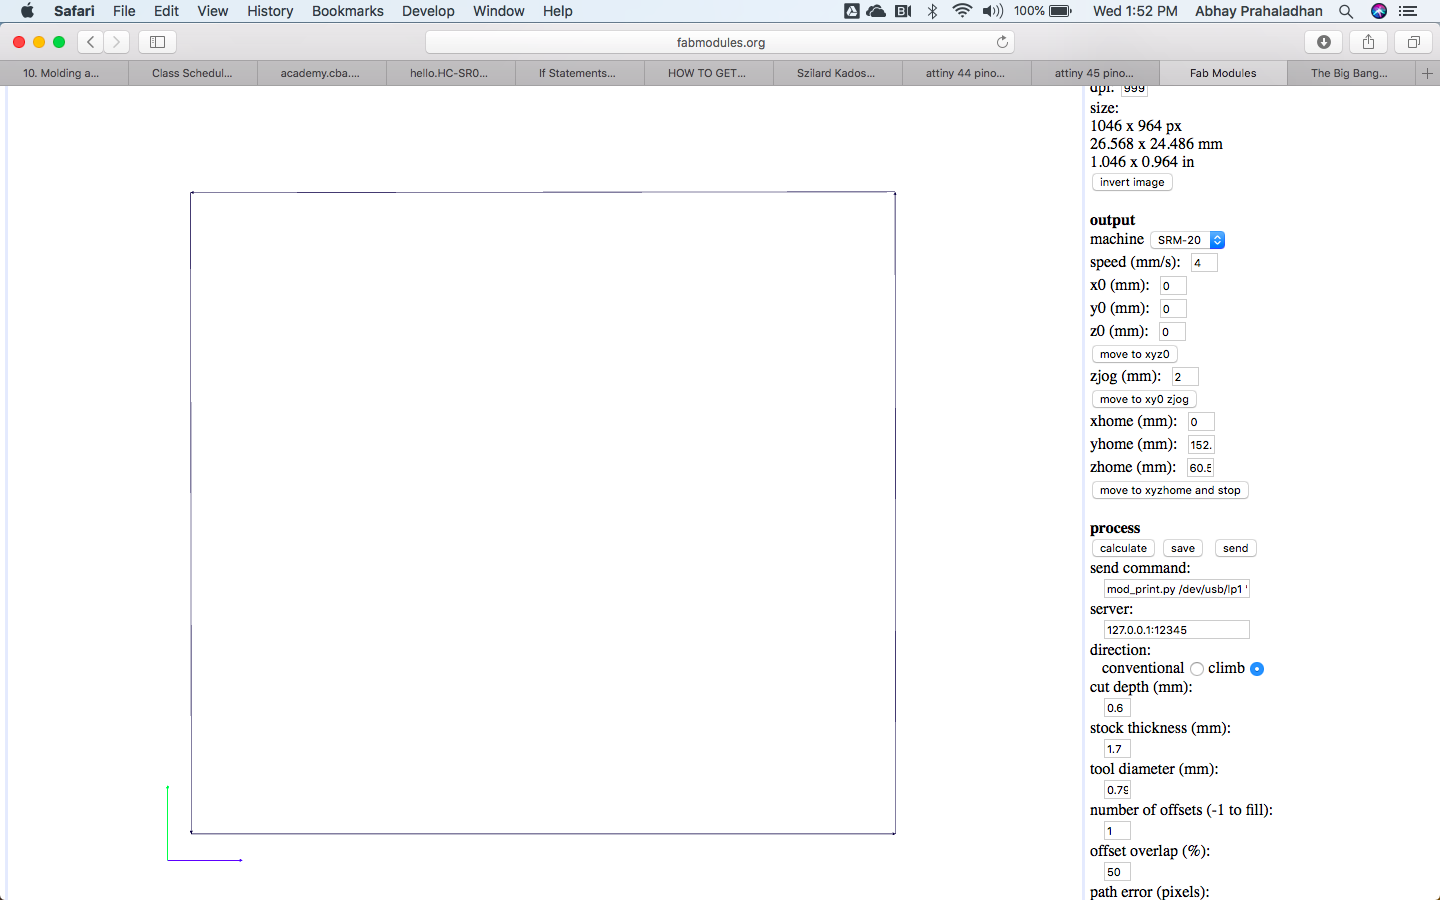Click the send command input field
Image resolution: width=1440 pixels, height=900 pixels.
coord(1177,589)
